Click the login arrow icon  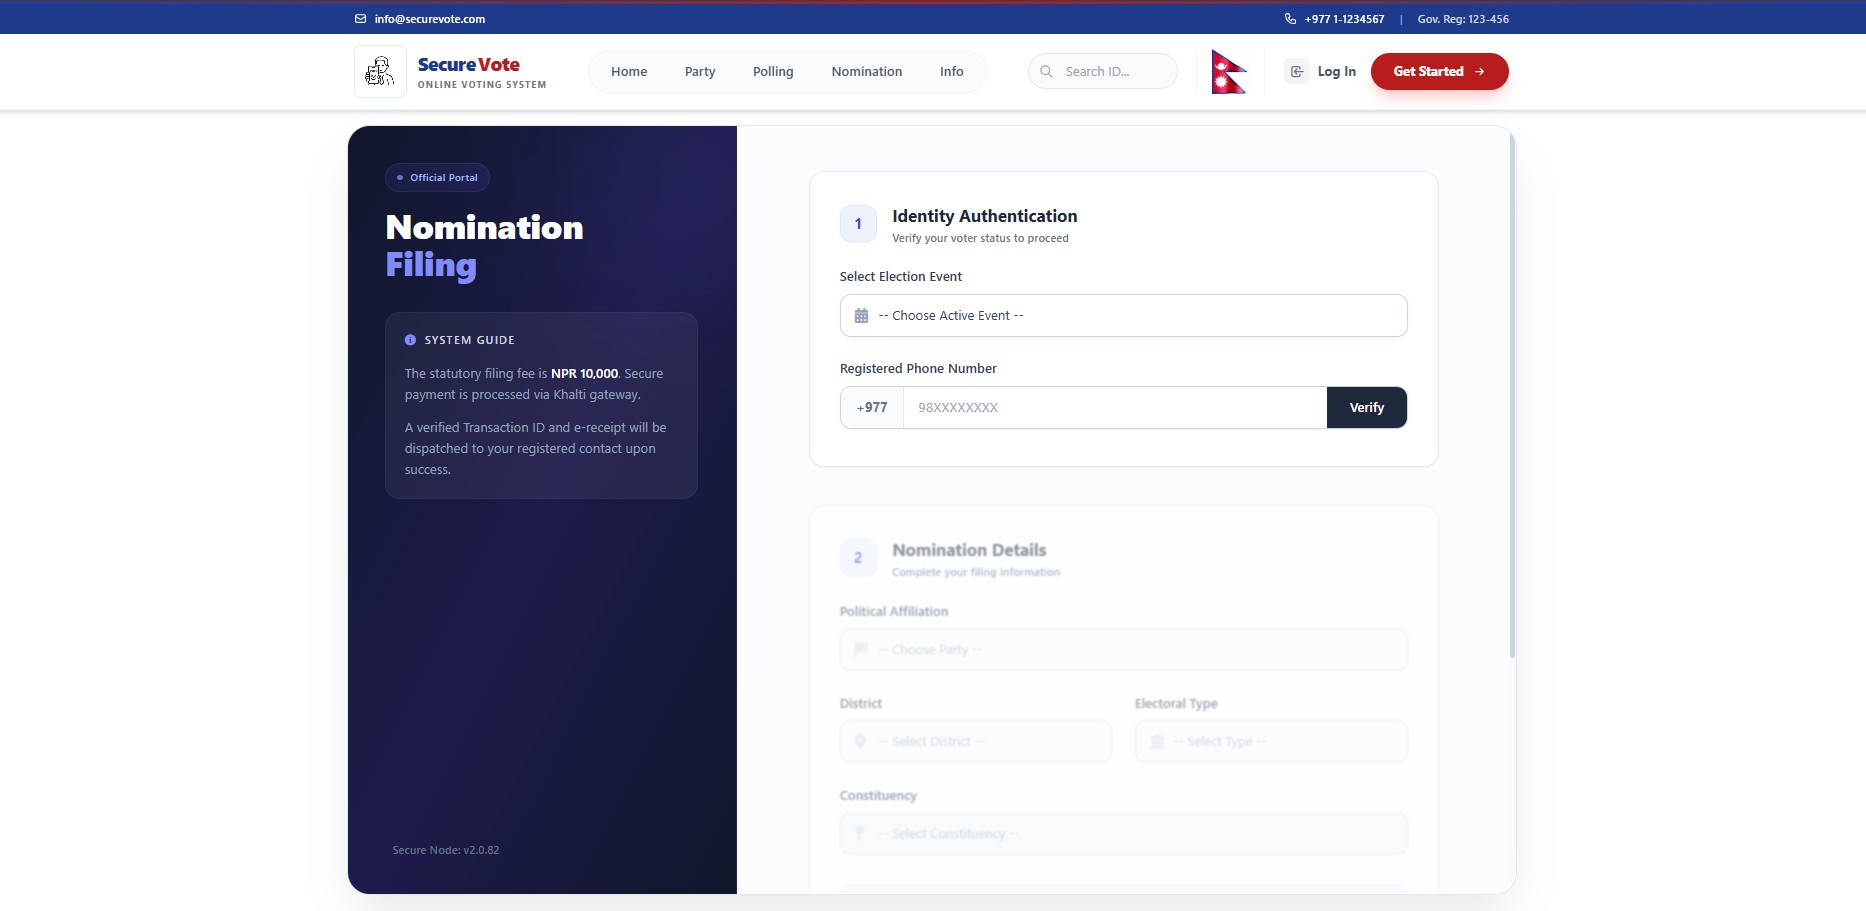pyautogui.click(x=1297, y=72)
